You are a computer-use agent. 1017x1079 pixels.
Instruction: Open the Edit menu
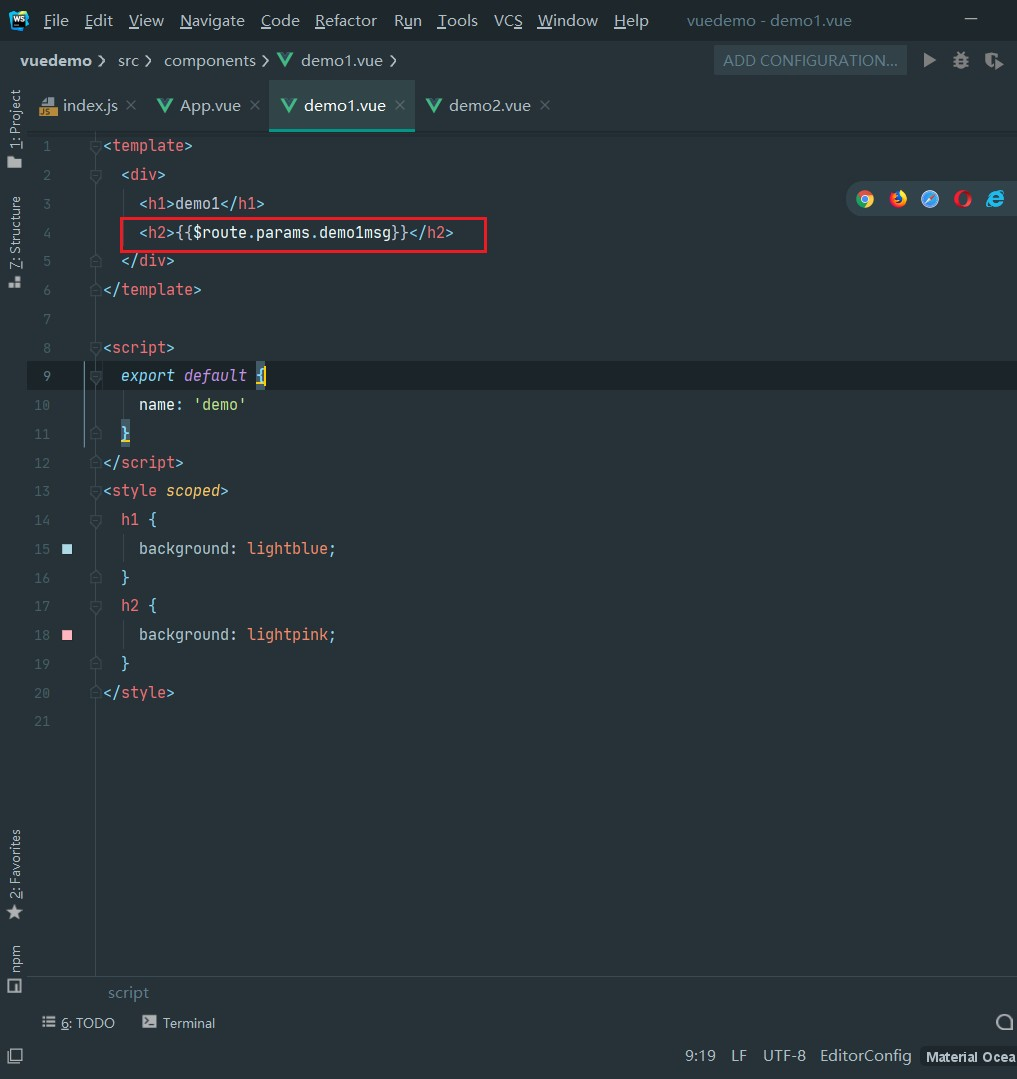98,21
